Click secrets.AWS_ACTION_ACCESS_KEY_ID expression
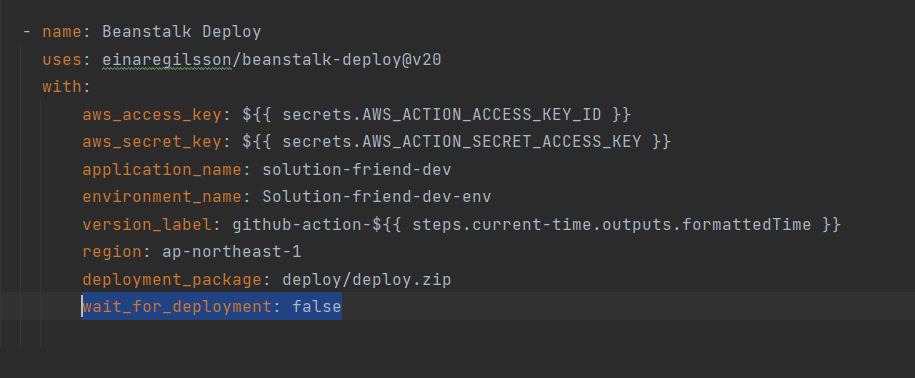The image size is (915, 378). click(441, 115)
